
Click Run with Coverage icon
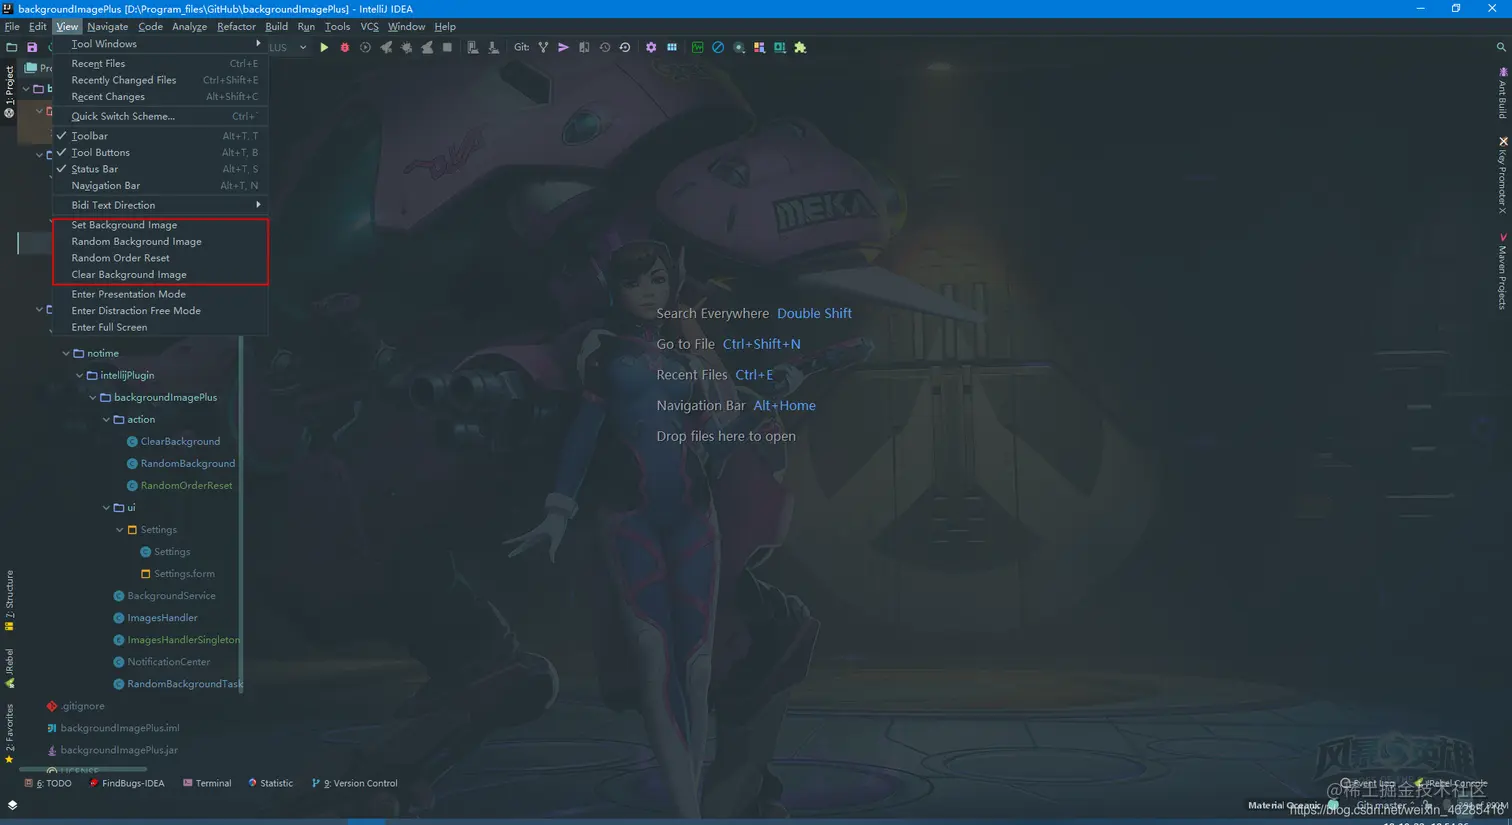point(365,47)
